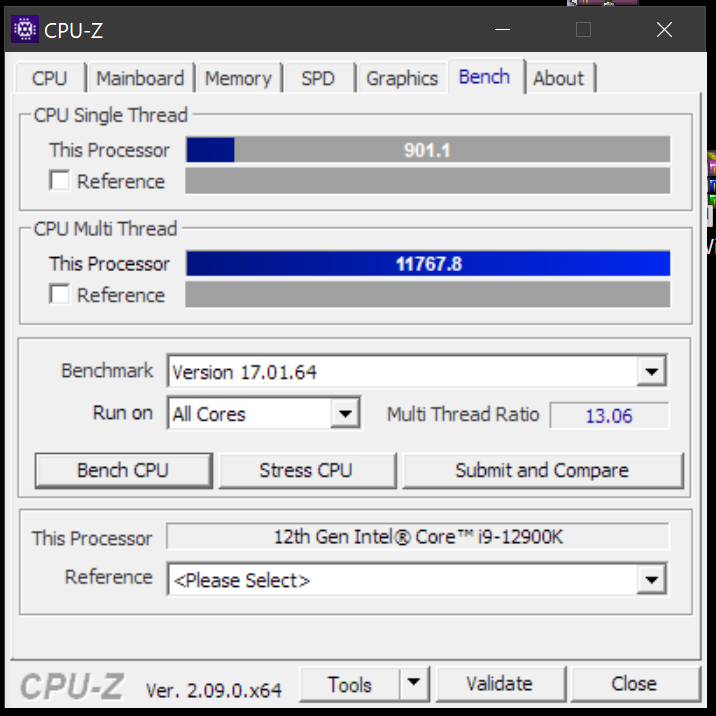Click the CPU-Z logo at bottom left
Viewport: 716px width, 716px height.
click(72, 686)
